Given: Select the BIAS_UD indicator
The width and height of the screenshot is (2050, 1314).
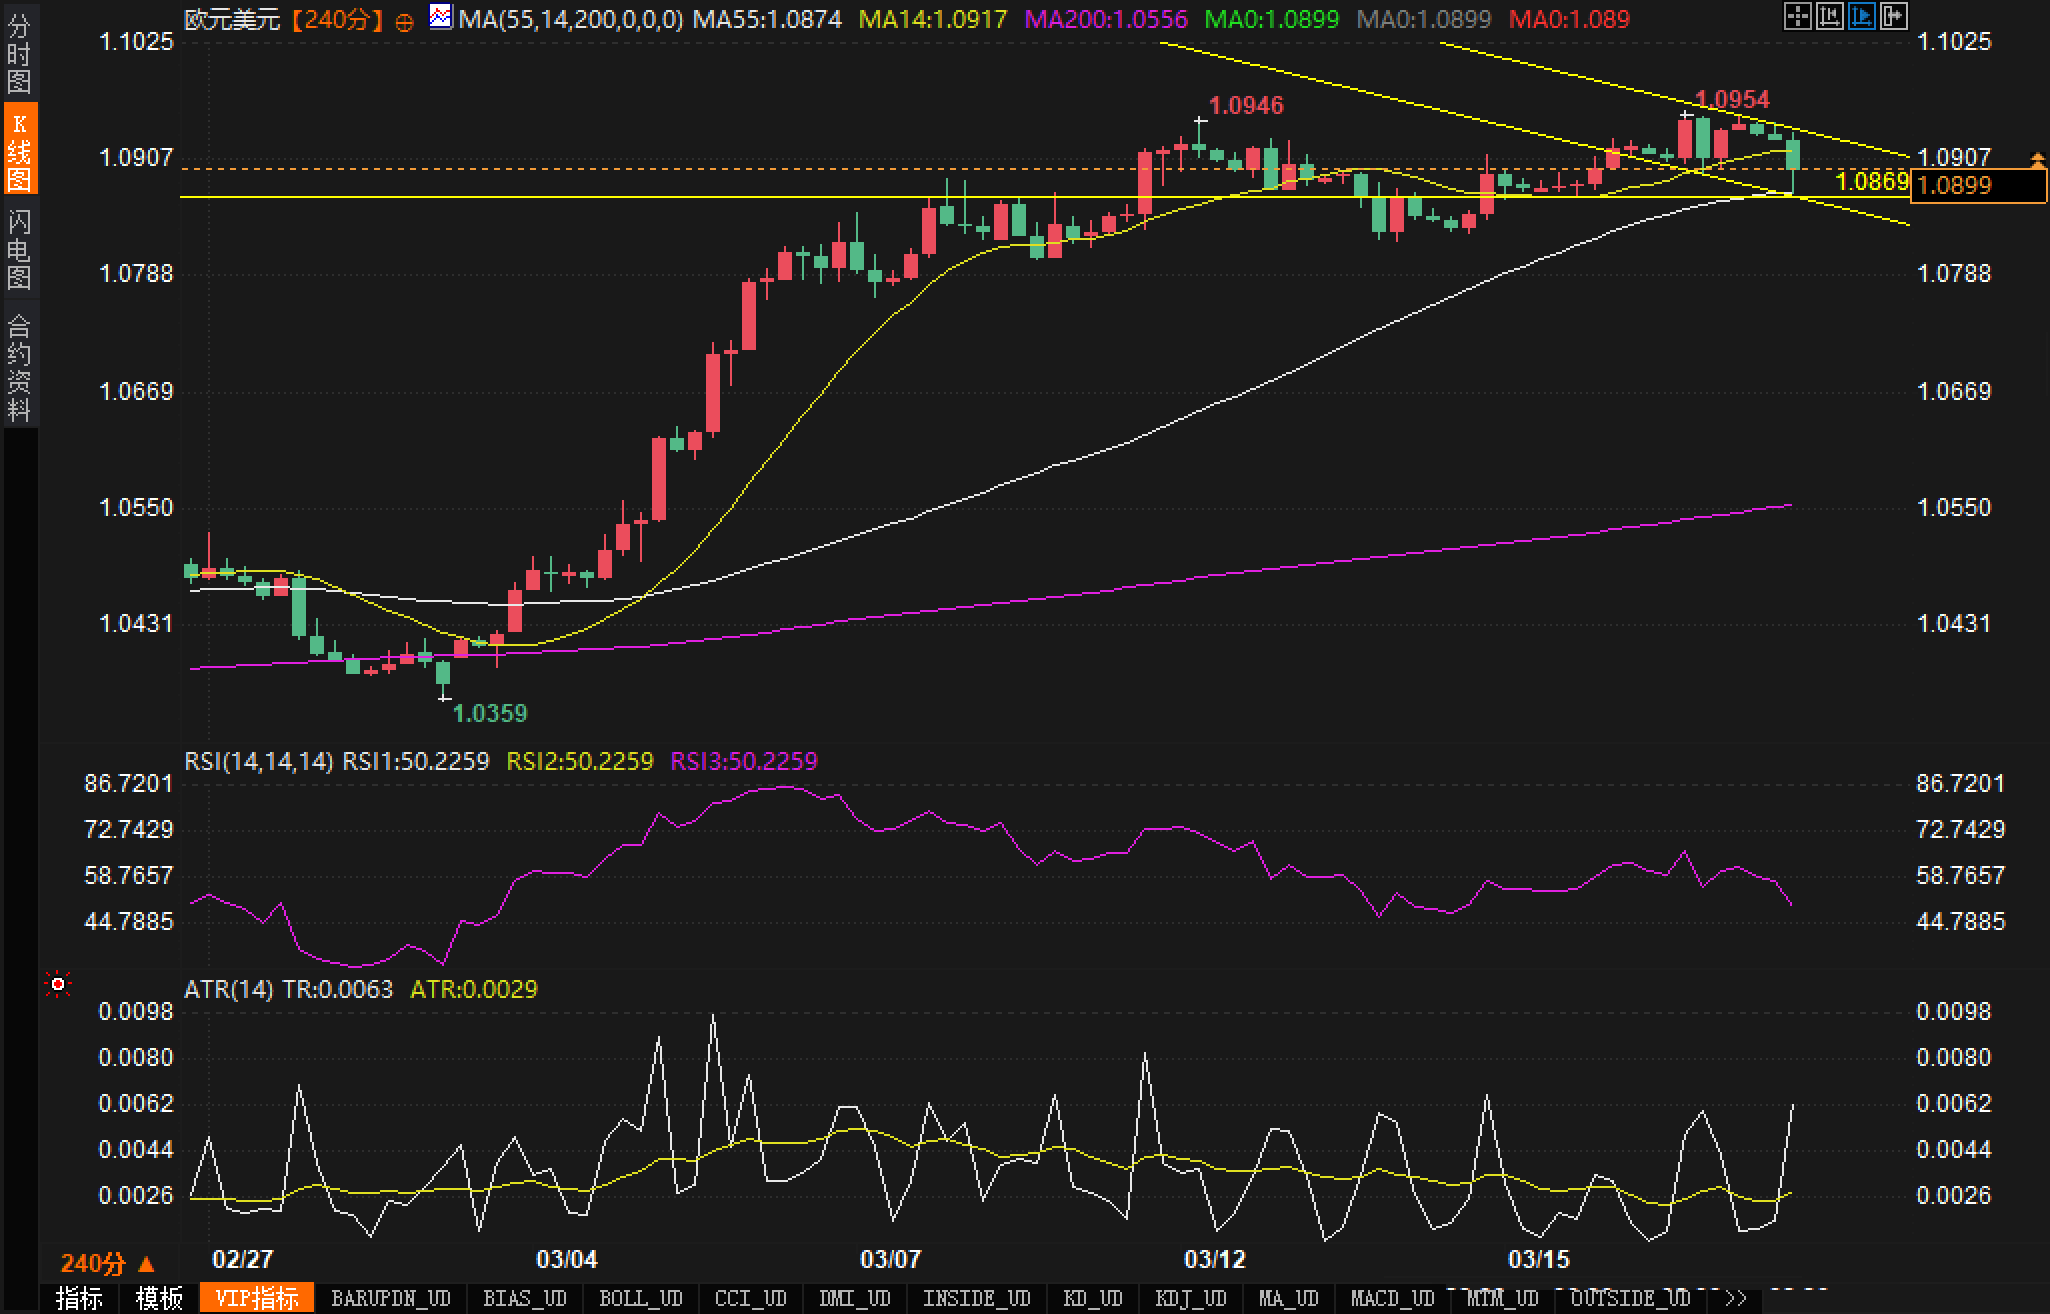Looking at the screenshot, I should coord(525,1299).
